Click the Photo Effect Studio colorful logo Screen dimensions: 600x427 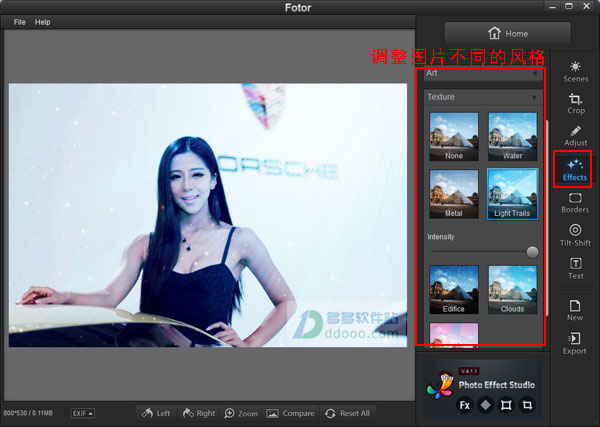coord(440,386)
